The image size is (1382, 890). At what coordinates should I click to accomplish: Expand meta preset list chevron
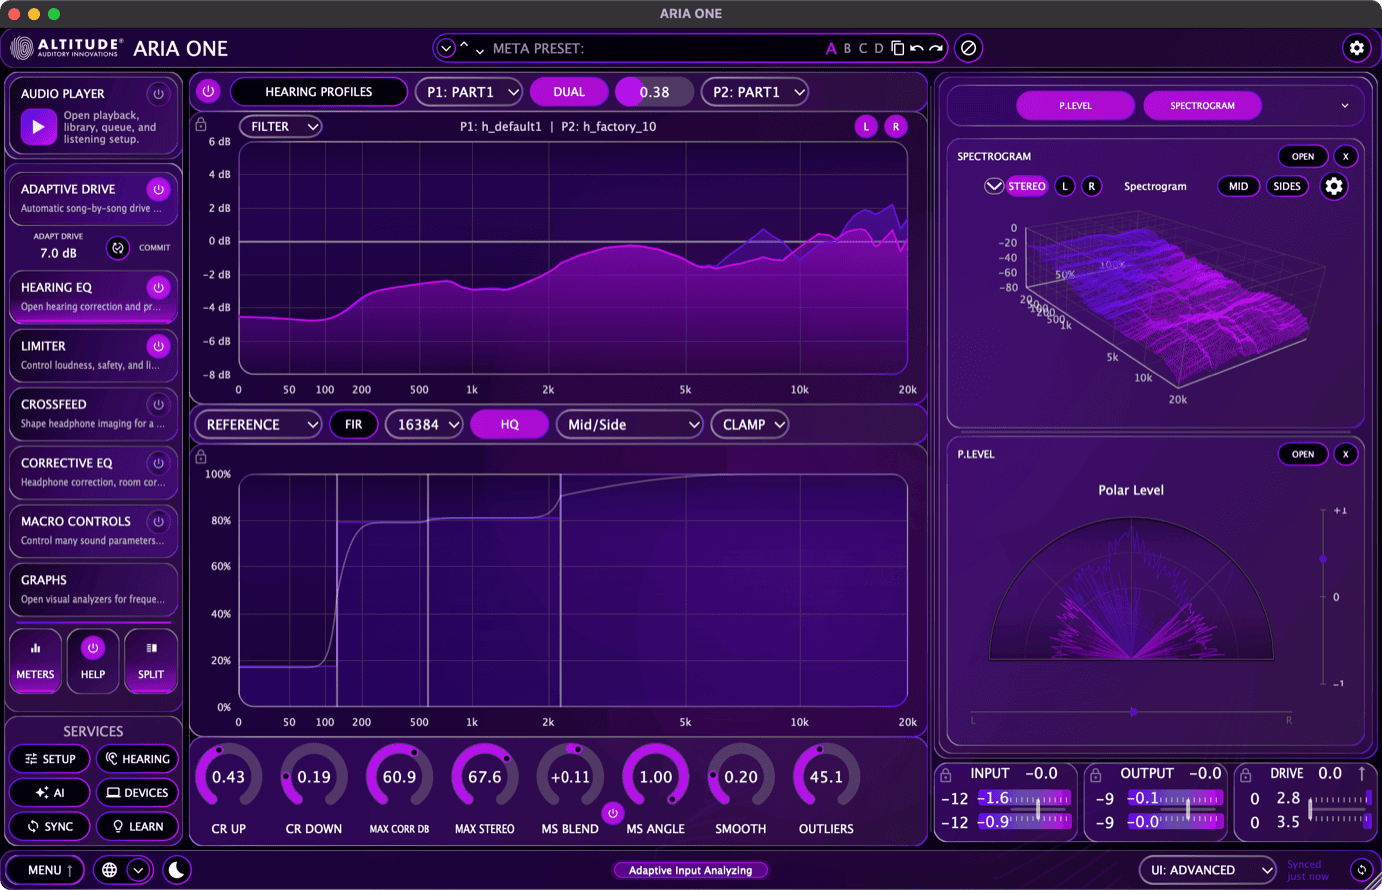446,48
